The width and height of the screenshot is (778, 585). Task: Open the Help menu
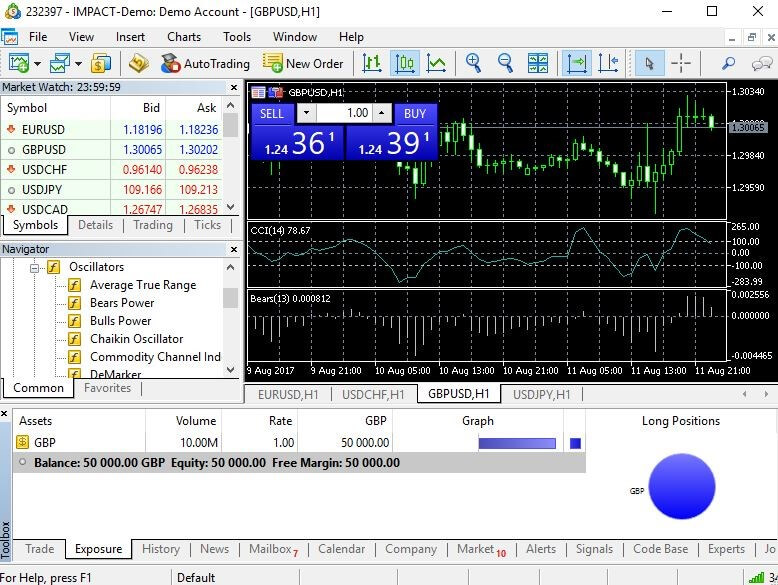[x=351, y=37]
